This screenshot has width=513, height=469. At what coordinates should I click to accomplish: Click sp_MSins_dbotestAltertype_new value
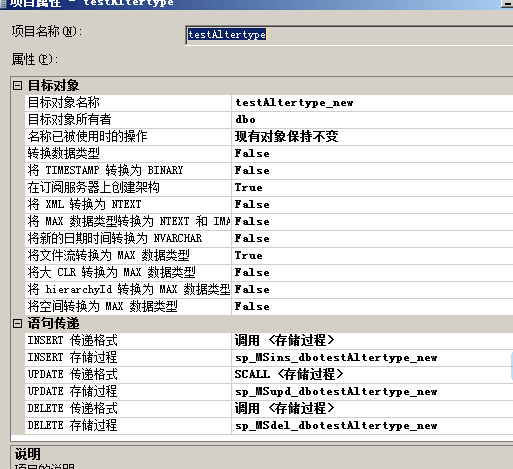[373, 358]
